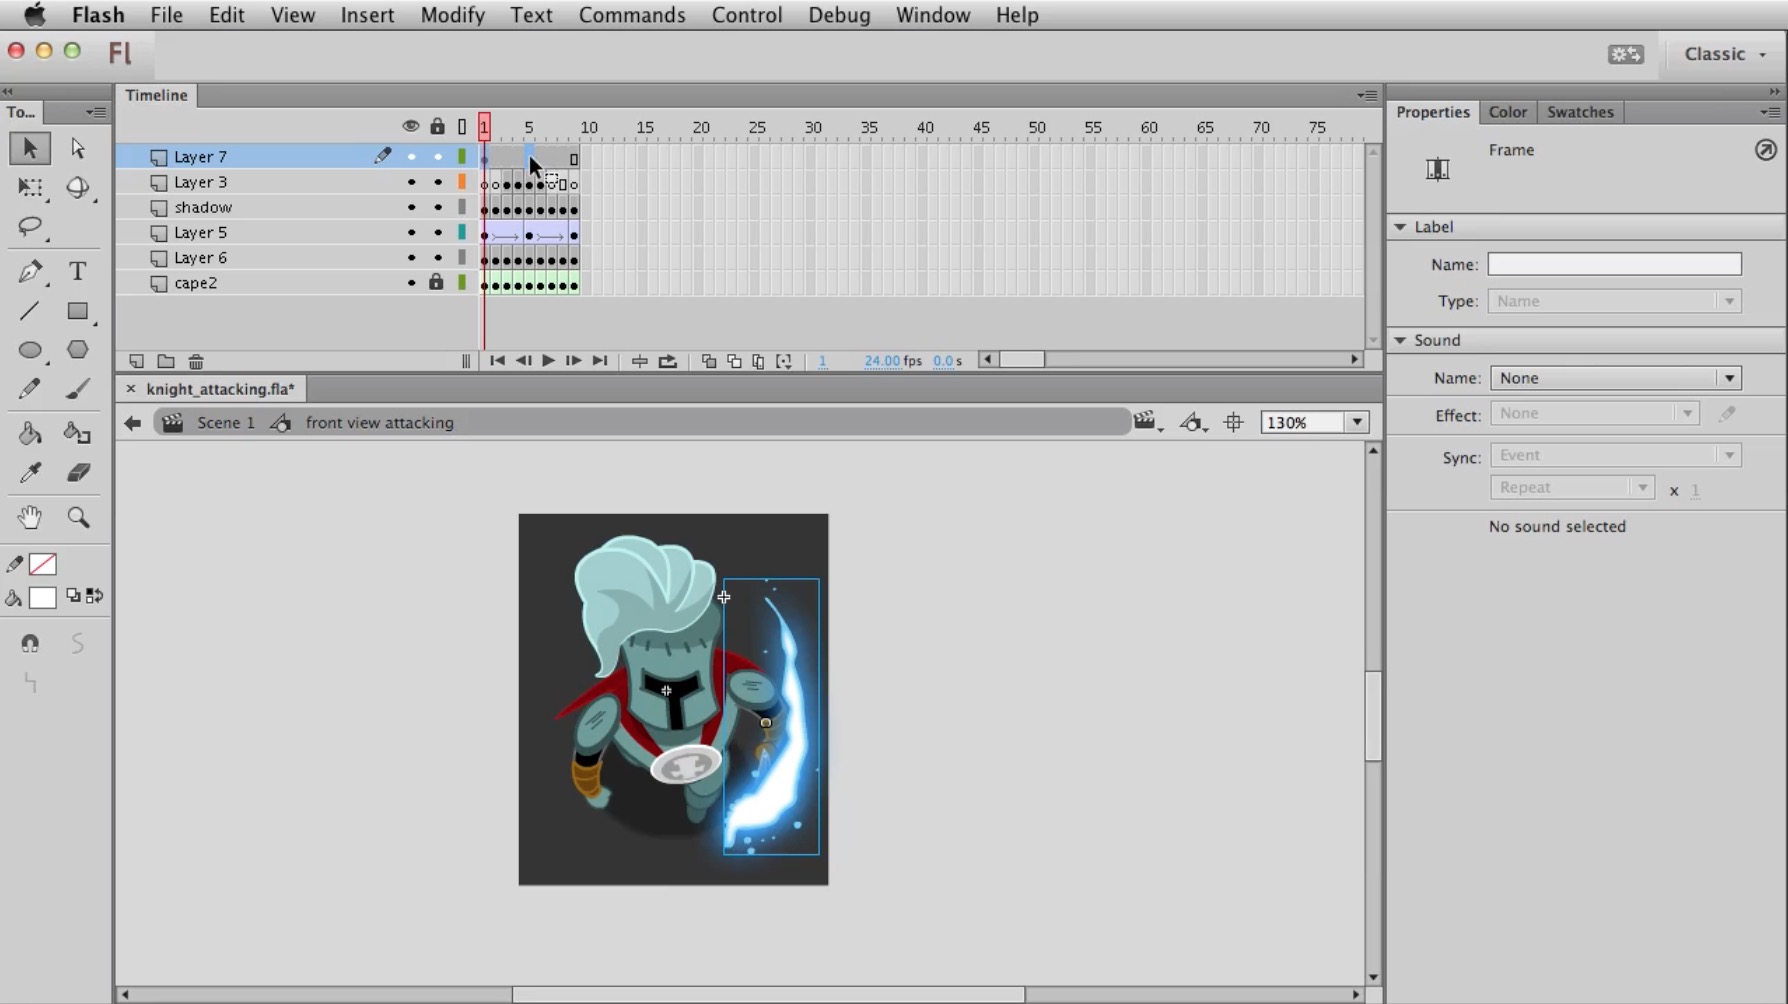Select the Pen tool
1788x1004 pixels.
click(30, 271)
